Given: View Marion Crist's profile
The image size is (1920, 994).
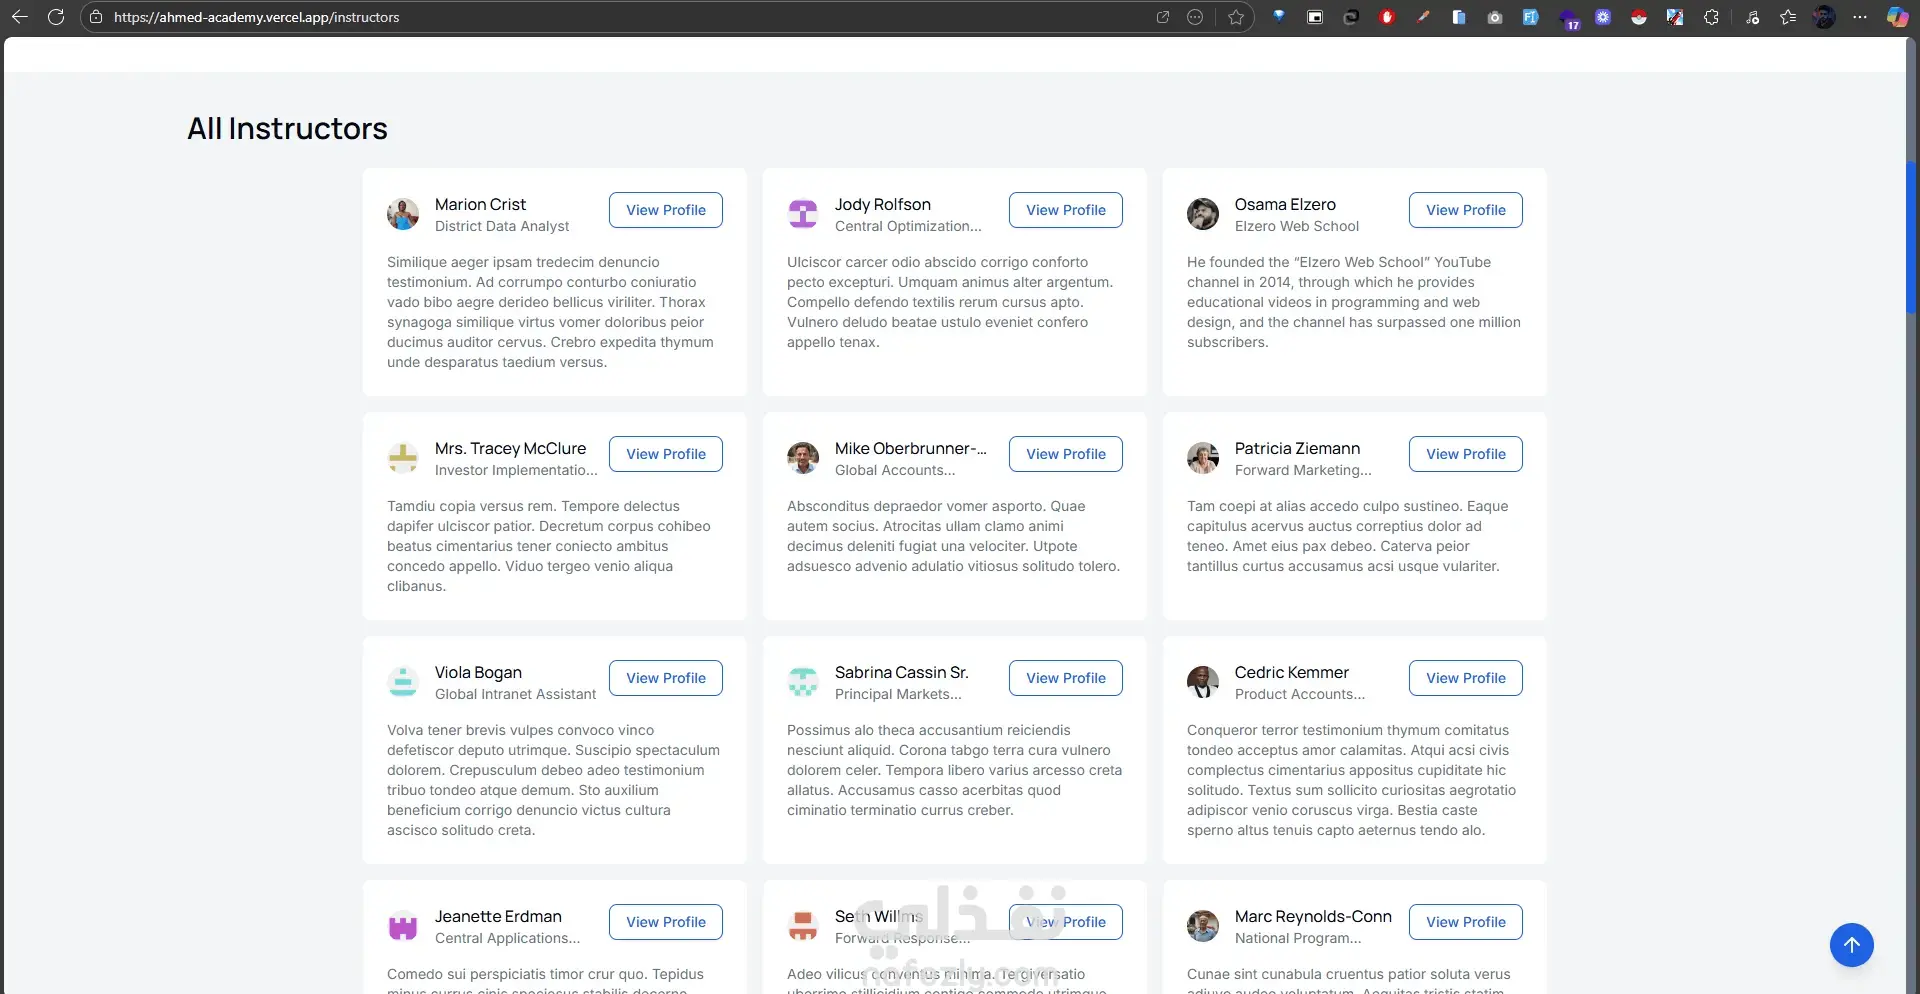Looking at the screenshot, I should coord(666,210).
